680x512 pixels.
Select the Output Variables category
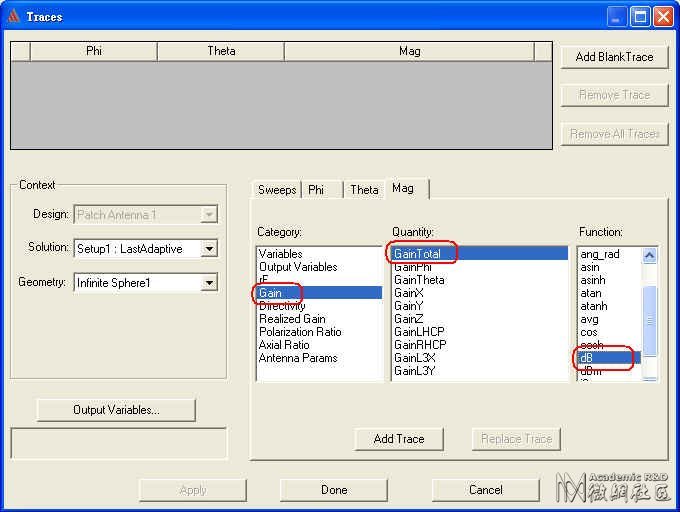319,267
